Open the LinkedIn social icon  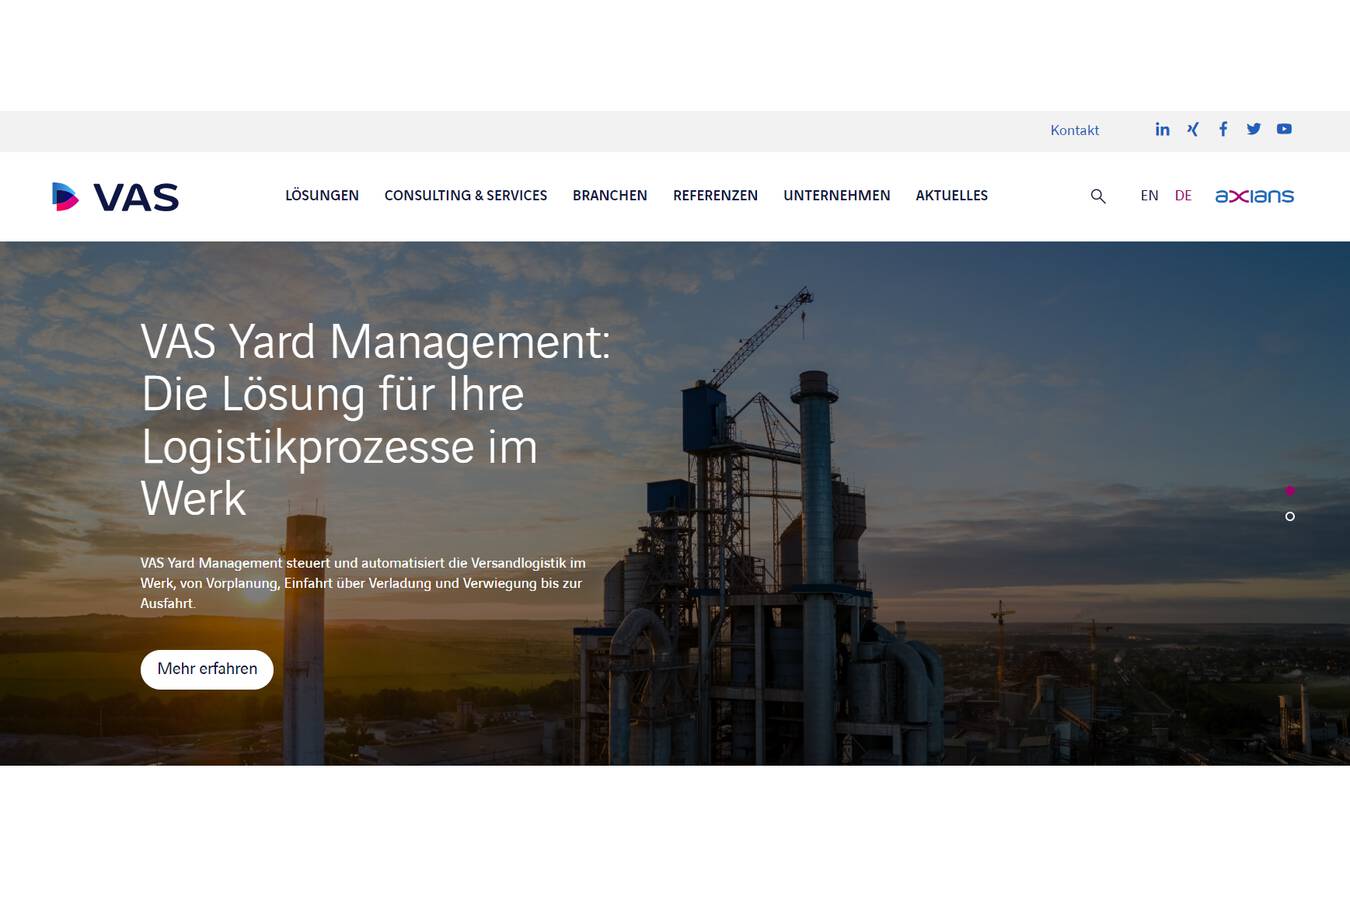coord(1162,129)
